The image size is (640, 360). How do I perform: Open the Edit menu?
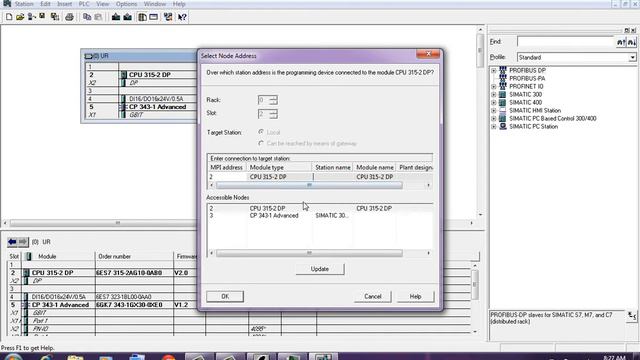[x=45, y=4]
